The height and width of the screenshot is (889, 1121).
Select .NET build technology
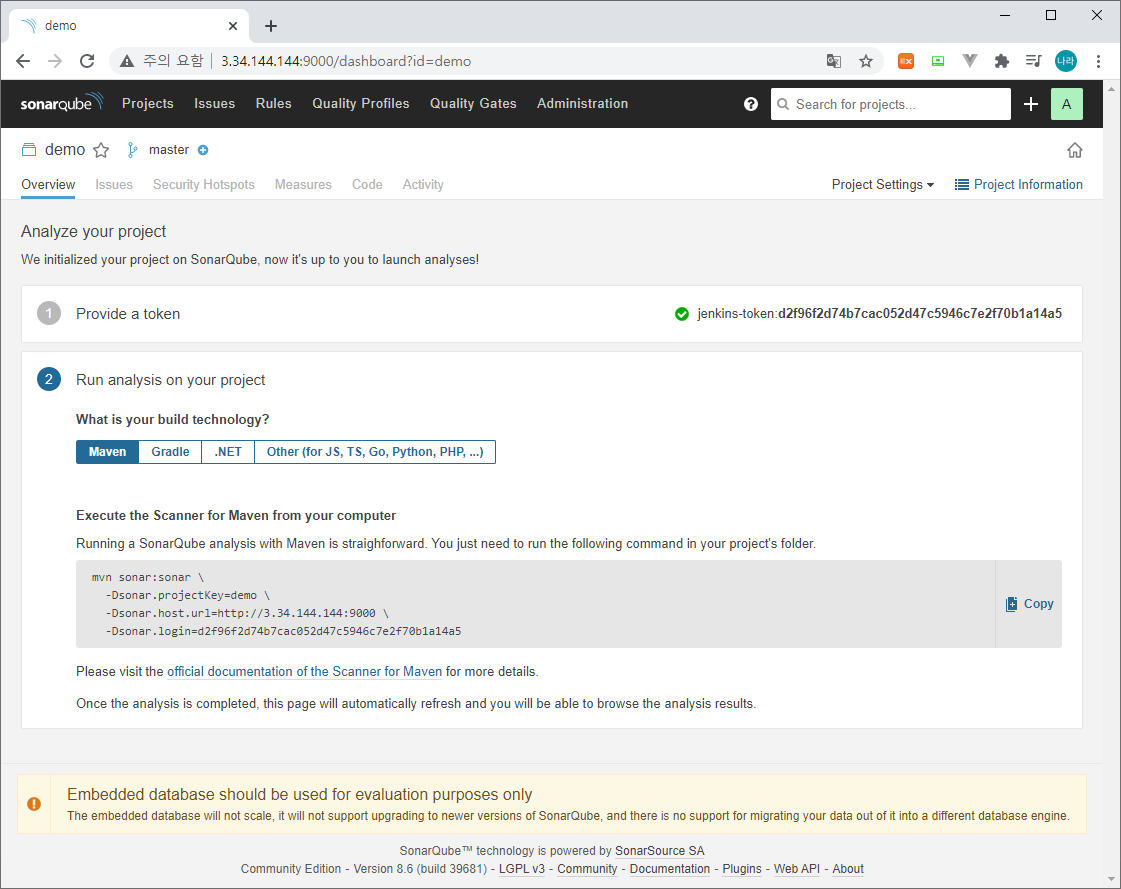(x=228, y=452)
